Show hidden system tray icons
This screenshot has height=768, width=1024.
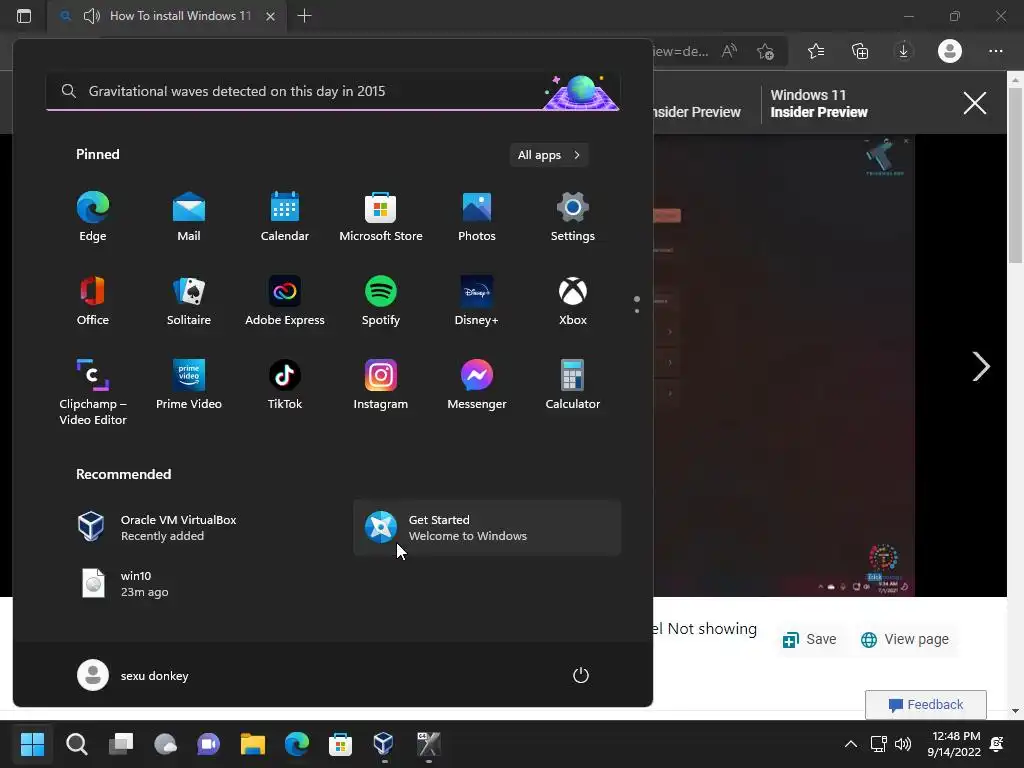click(851, 744)
